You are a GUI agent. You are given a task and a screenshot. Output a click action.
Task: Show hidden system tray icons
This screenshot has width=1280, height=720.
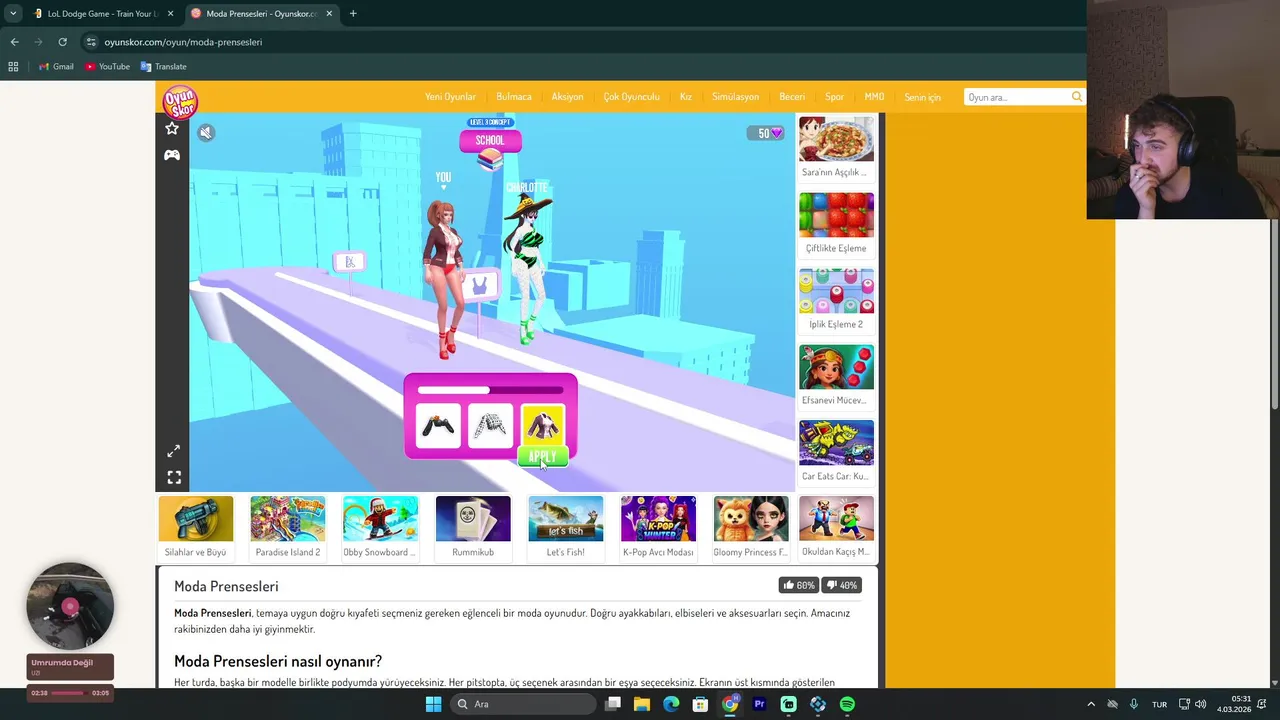pos(1091,704)
